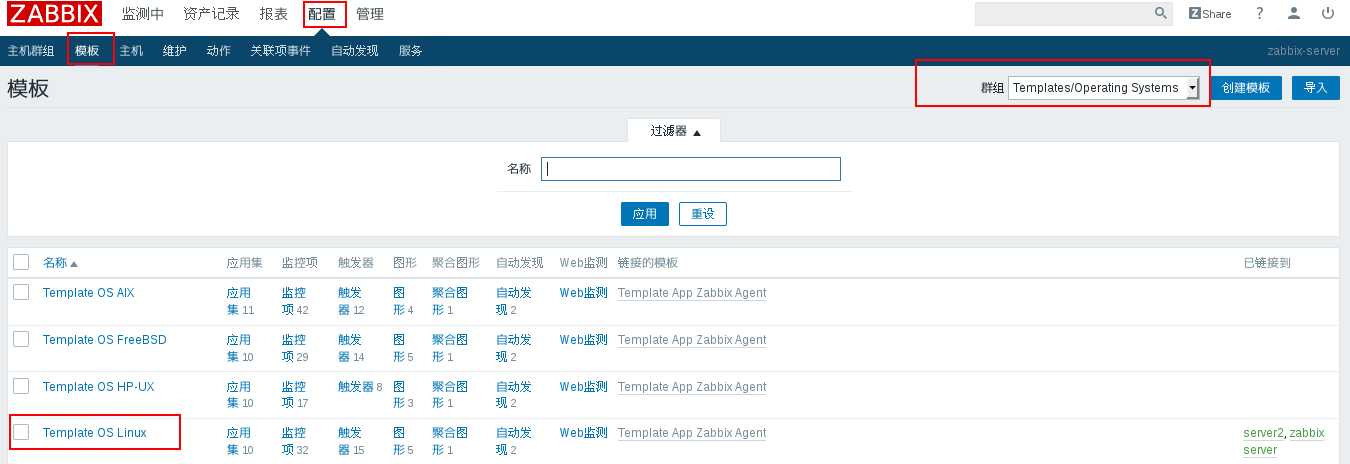
Task: Go to 主机群组 submenu
Action: [31, 51]
